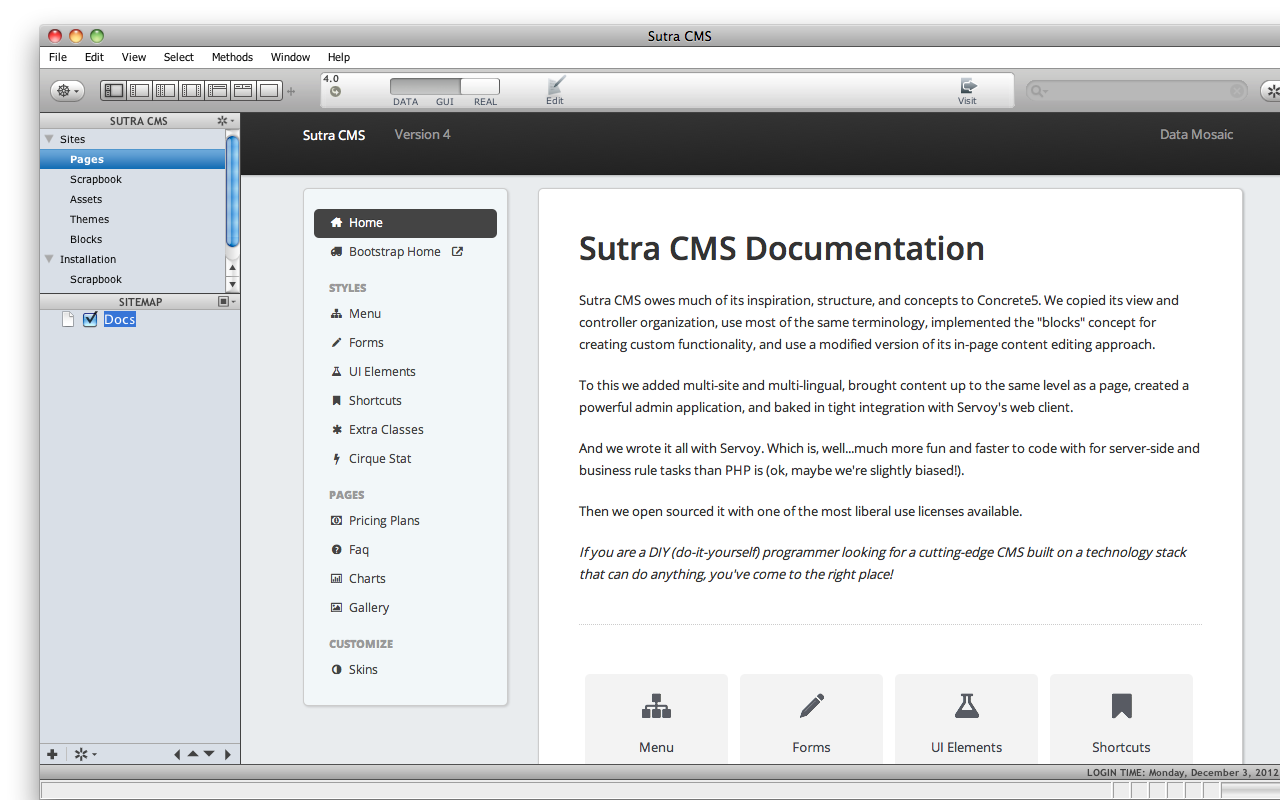Open the sitemap actions gear dropdown at bottom
This screenshot has height=800, width=1280.
coord(85,754)
